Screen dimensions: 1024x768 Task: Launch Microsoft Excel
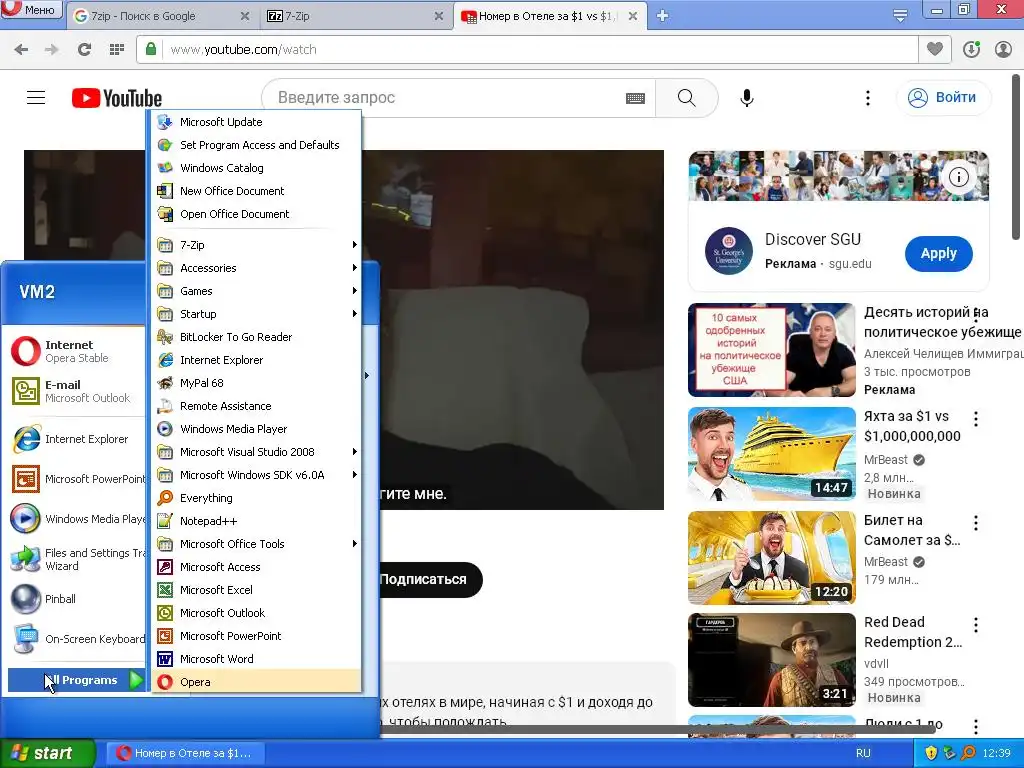[257, 590]
